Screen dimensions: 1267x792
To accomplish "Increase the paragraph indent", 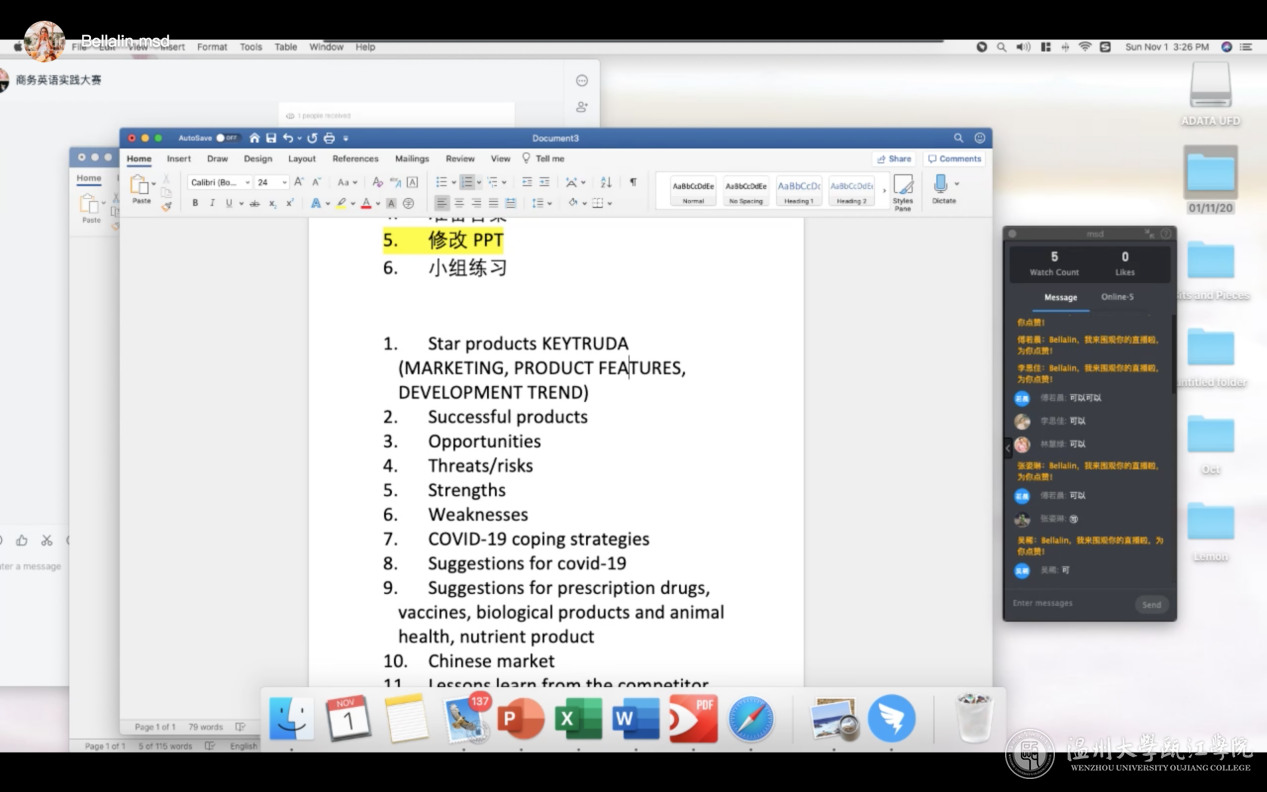I will point(544,182).
